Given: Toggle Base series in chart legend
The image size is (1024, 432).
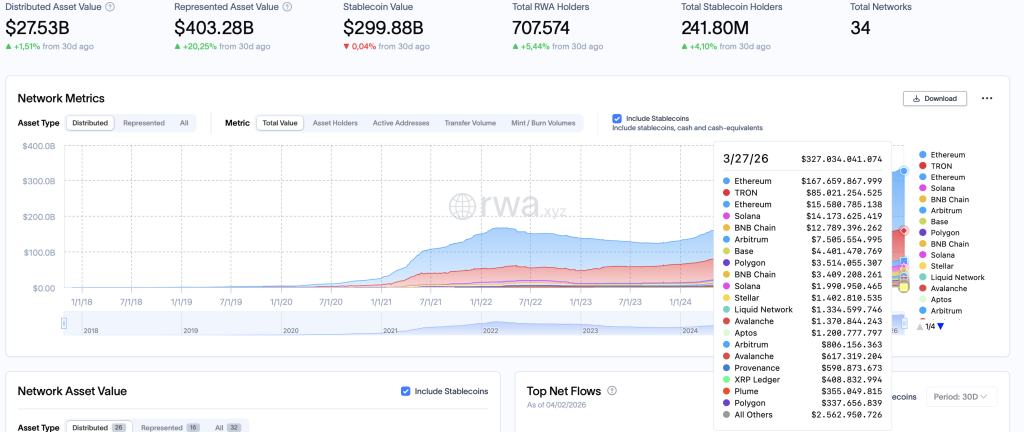Looking at the screenshot, I should (x=933, y=222).
